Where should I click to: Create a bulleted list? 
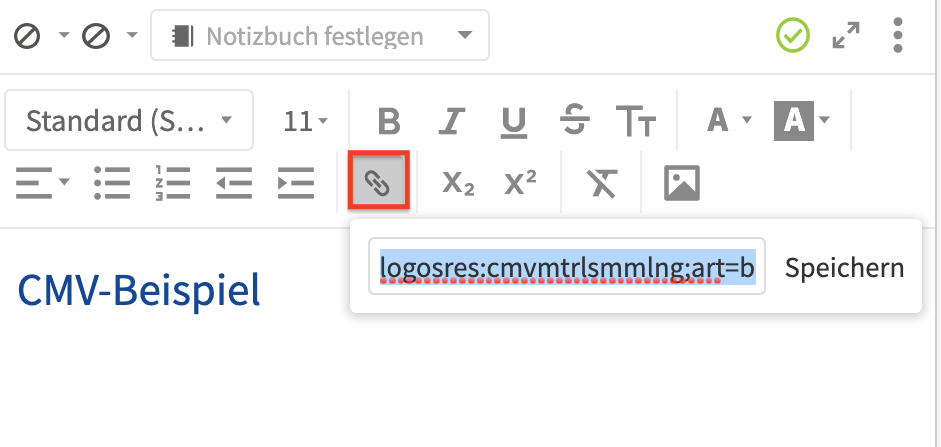pos(112,182)
